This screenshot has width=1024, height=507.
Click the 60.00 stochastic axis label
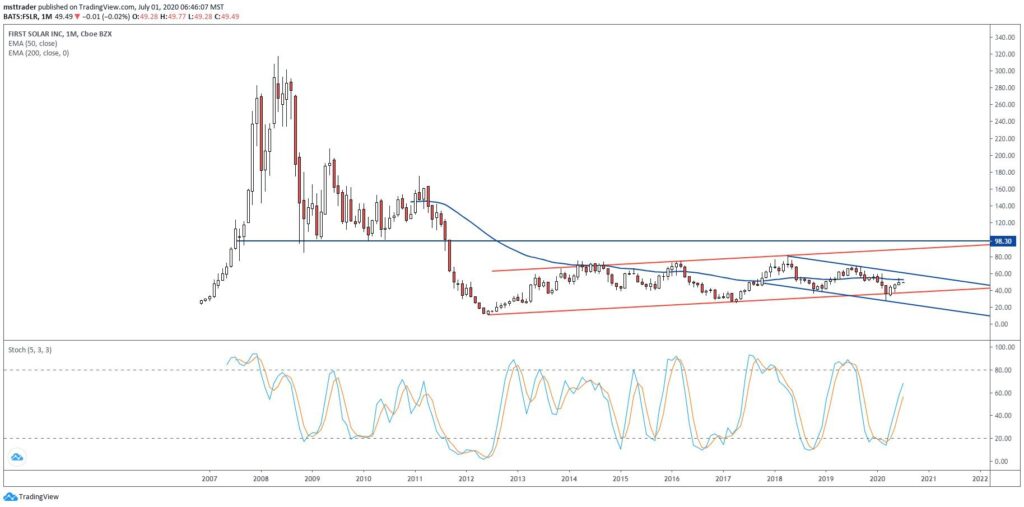pyautogui.click(x=1005, y=393)
